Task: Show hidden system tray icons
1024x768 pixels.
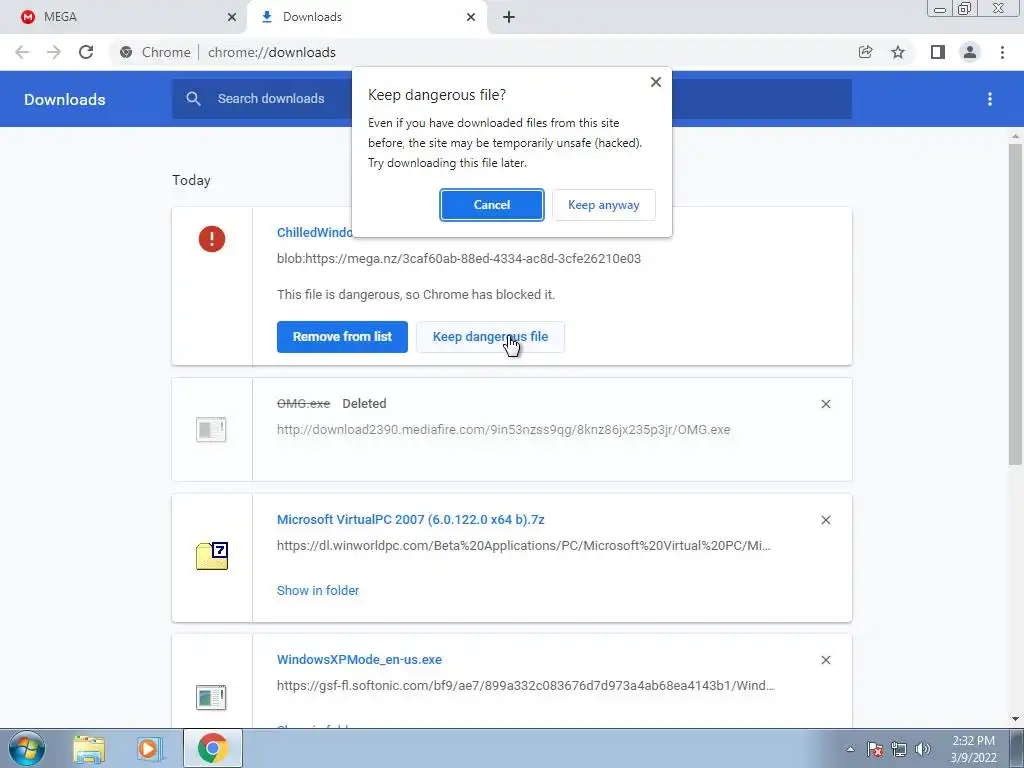Action: [x=850, y=749]
